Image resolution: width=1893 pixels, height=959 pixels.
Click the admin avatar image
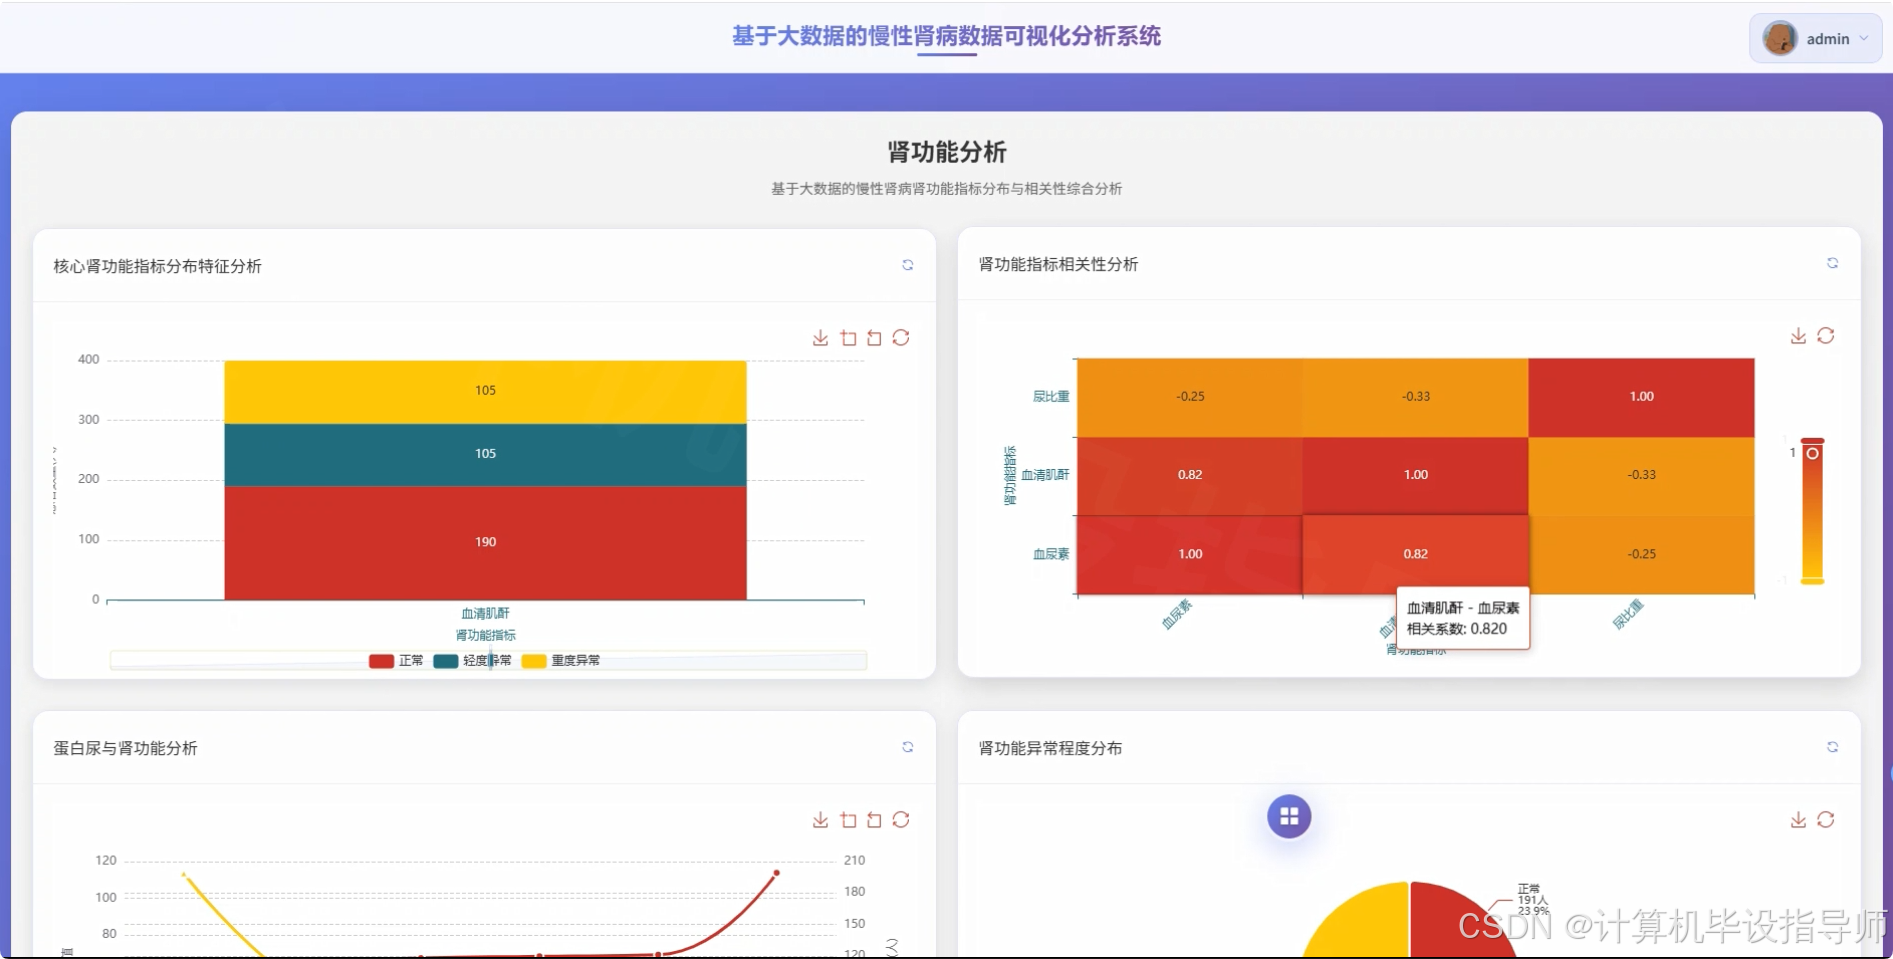[x=1780, y=39]
